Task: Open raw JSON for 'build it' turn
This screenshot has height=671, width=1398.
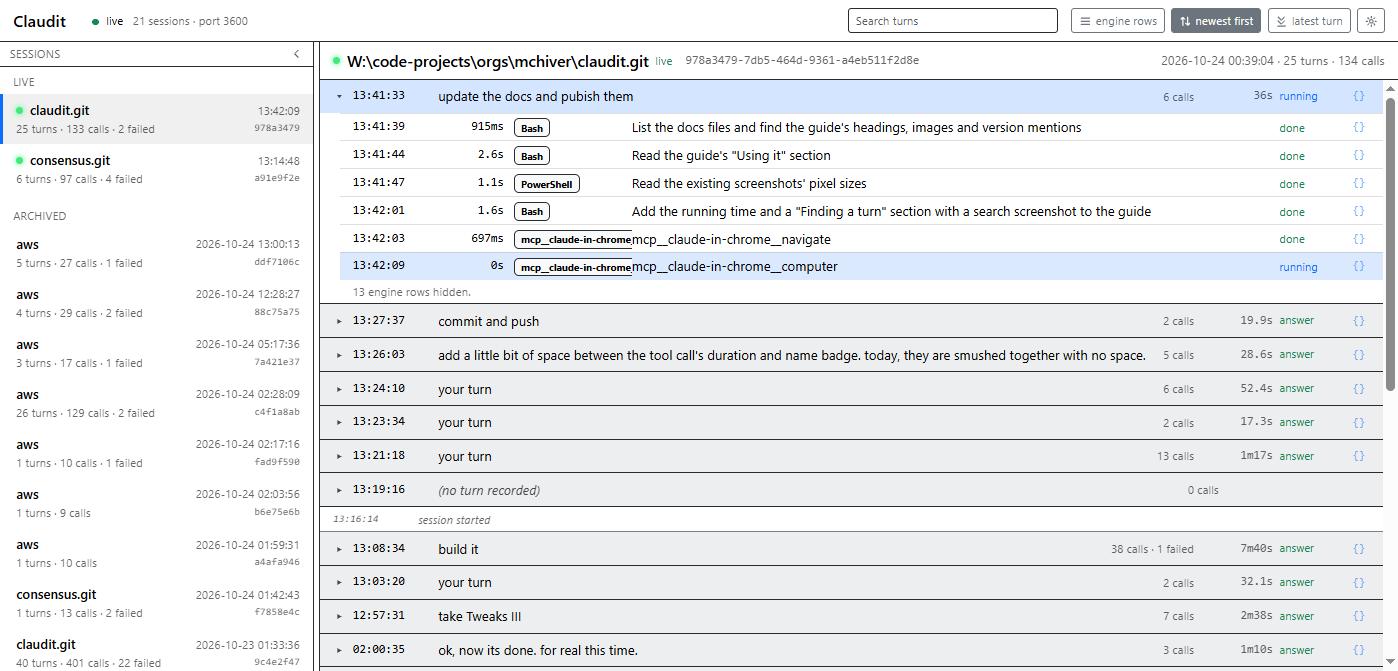Action: click(x=1358, y=549)
